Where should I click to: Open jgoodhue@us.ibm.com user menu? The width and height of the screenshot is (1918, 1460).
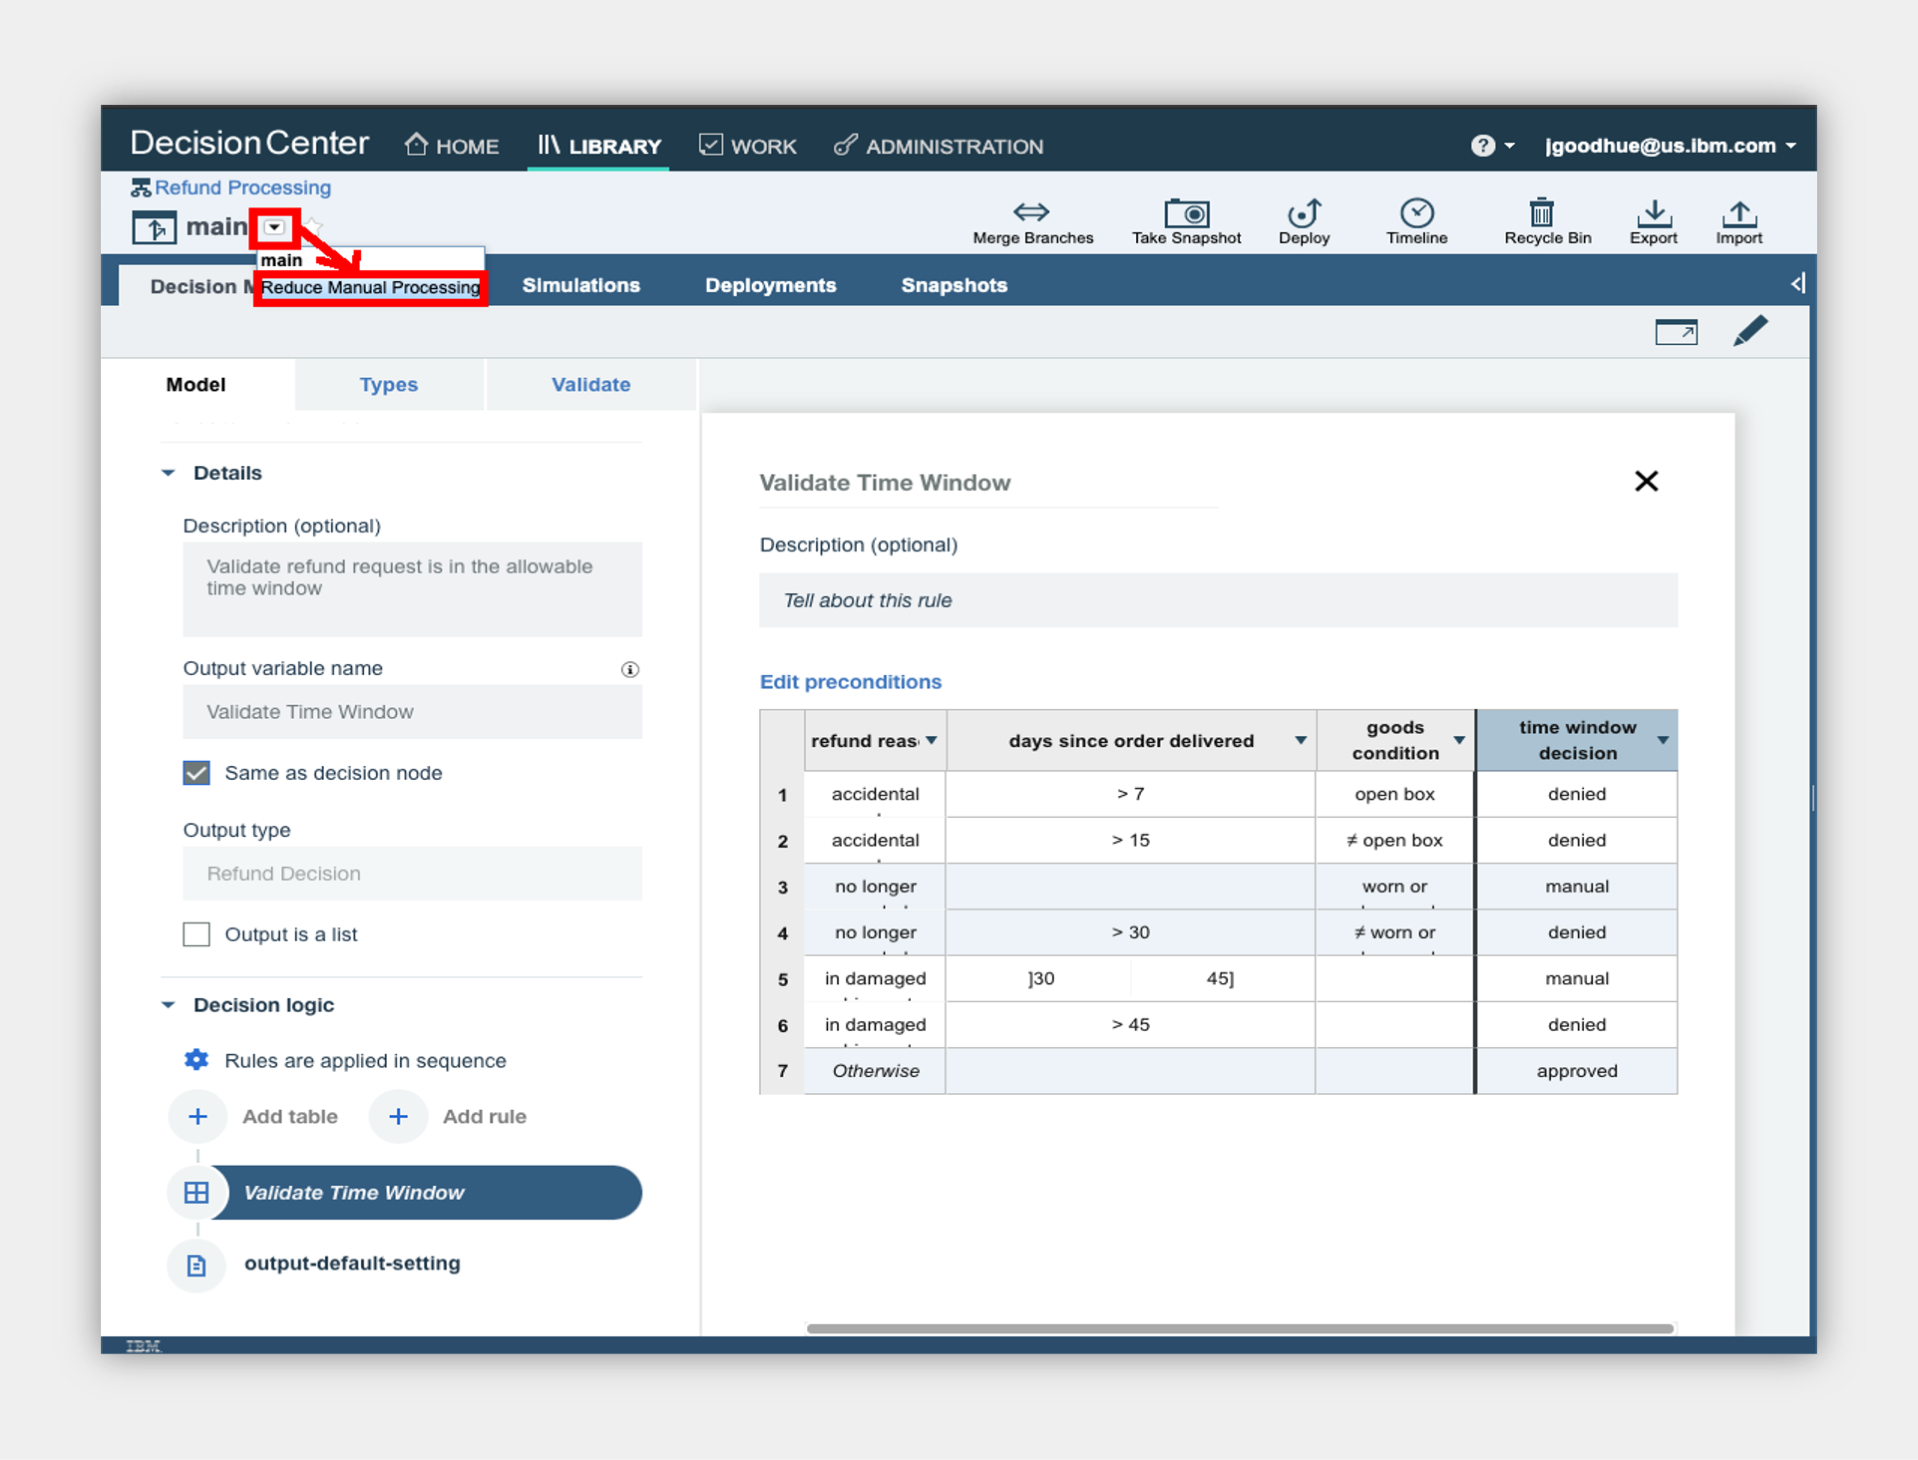click(1670, 146)
